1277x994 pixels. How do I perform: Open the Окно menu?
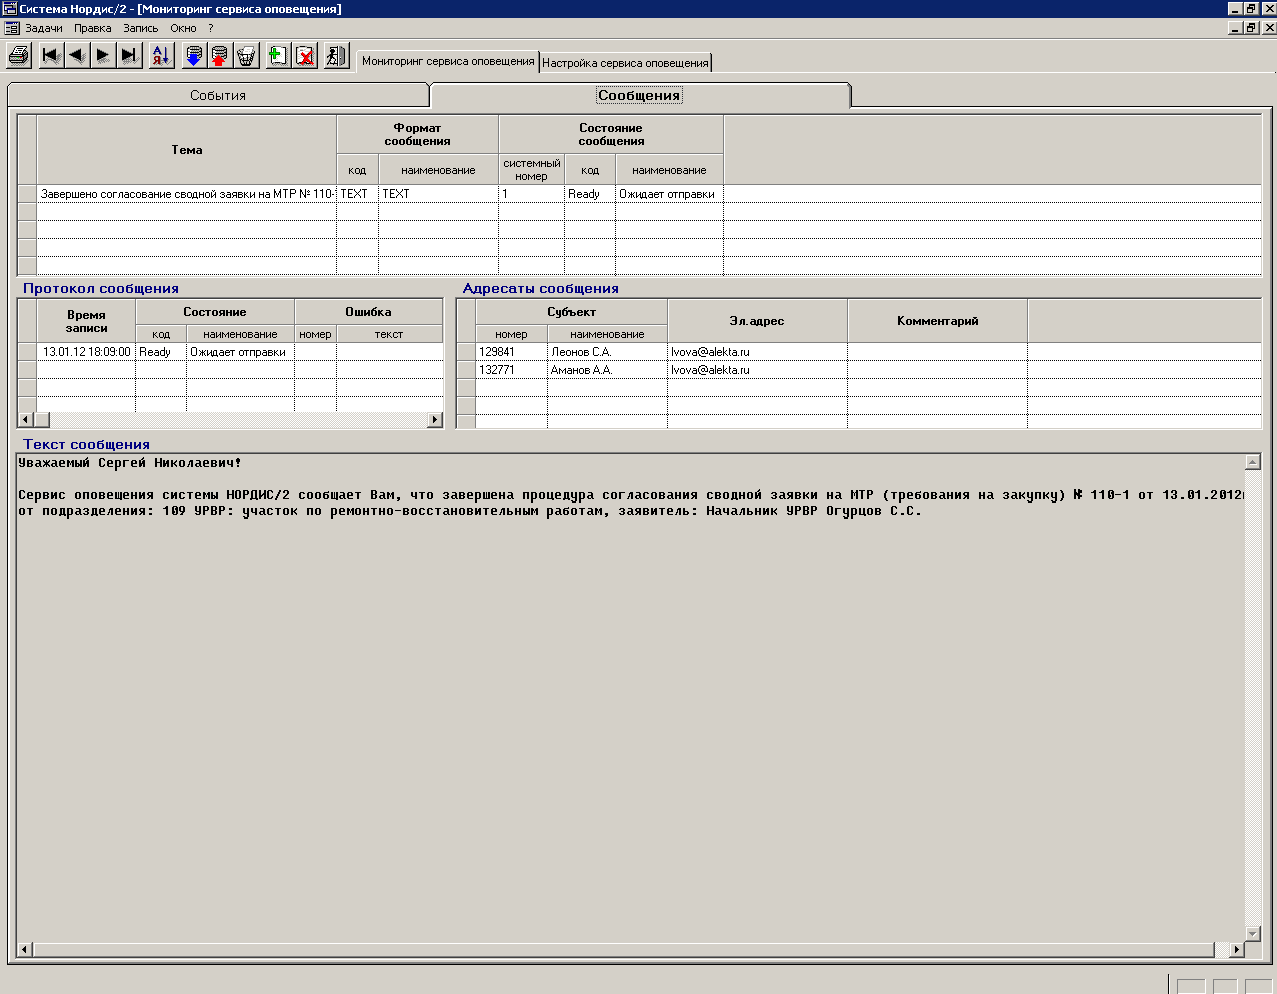tap(183, 28)
